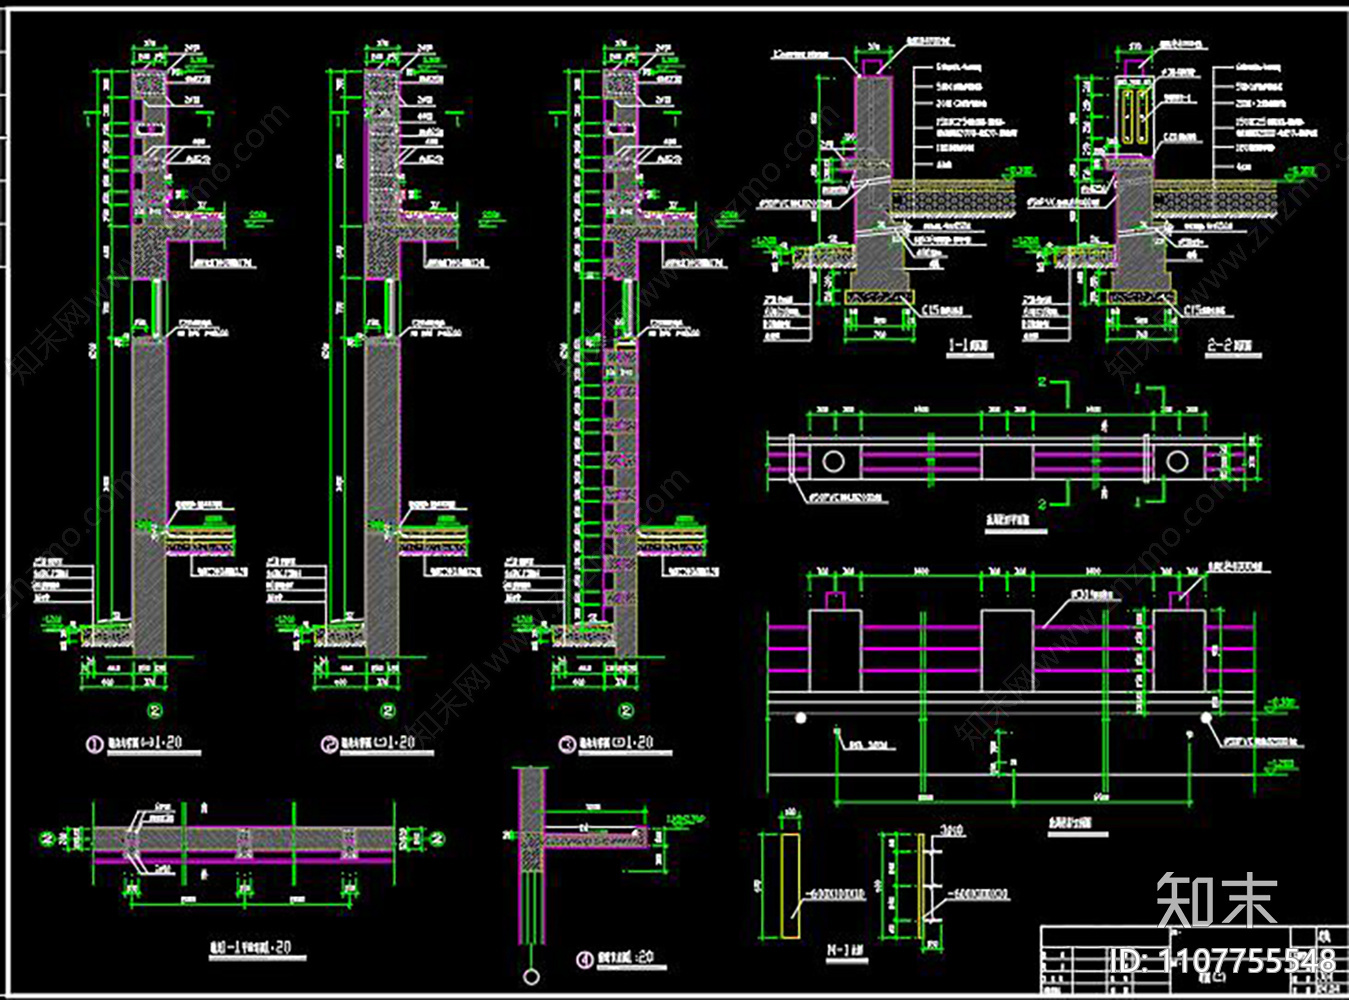
Task: Pick the left white drain dot in fence elevation
Action: 800,717
